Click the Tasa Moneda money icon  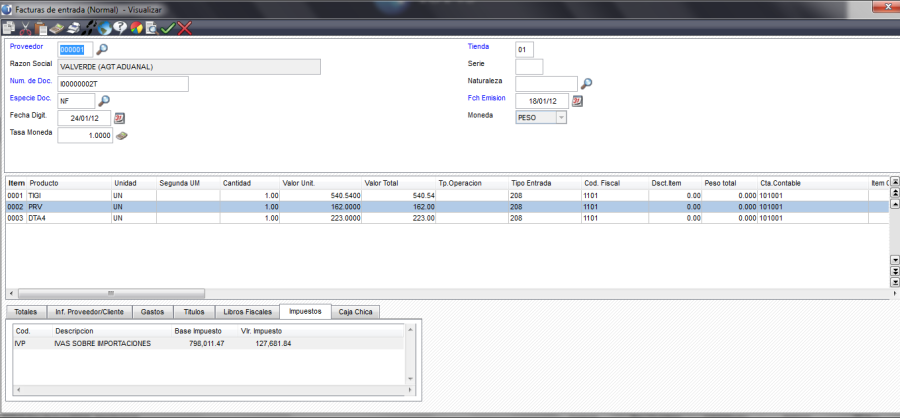click(121, 136)
